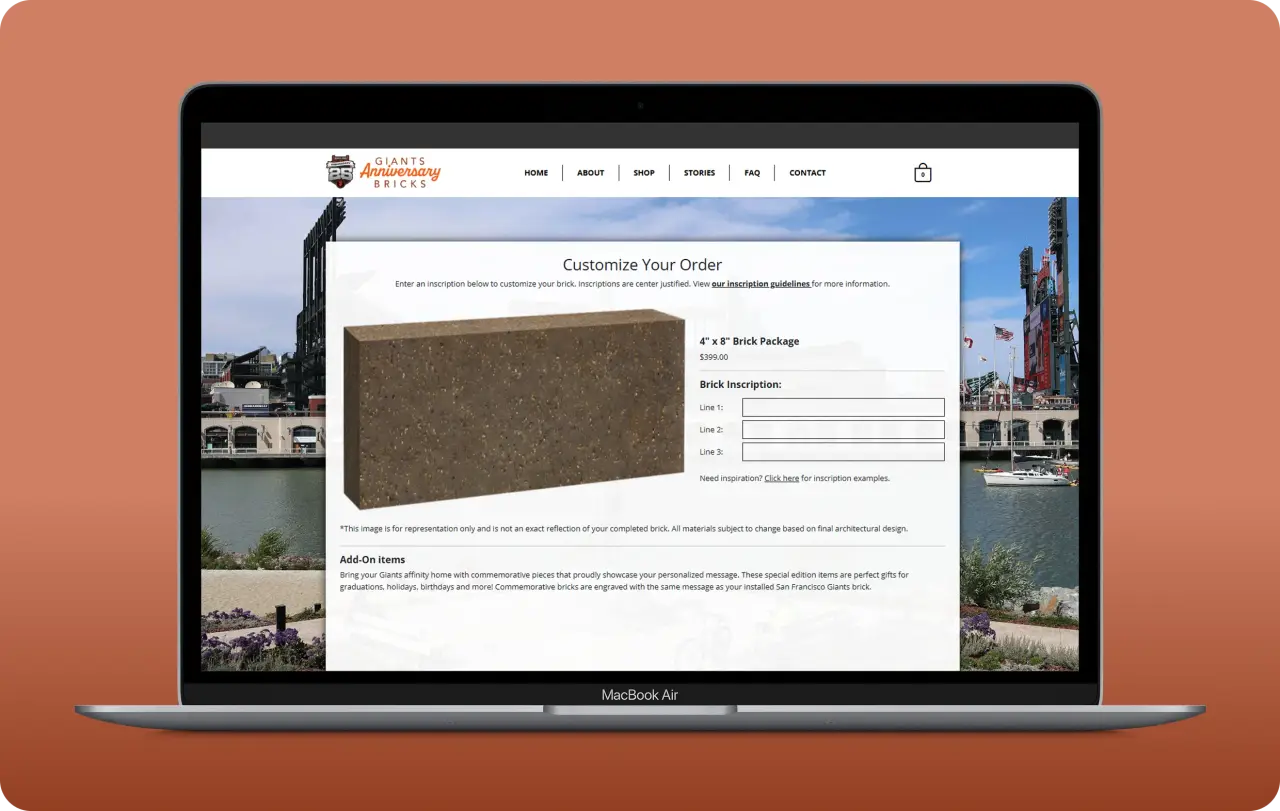Screen dimensions: 1280x811
Task: Focus the Line 3 inscription field
Action: click(x=843, y=452)
